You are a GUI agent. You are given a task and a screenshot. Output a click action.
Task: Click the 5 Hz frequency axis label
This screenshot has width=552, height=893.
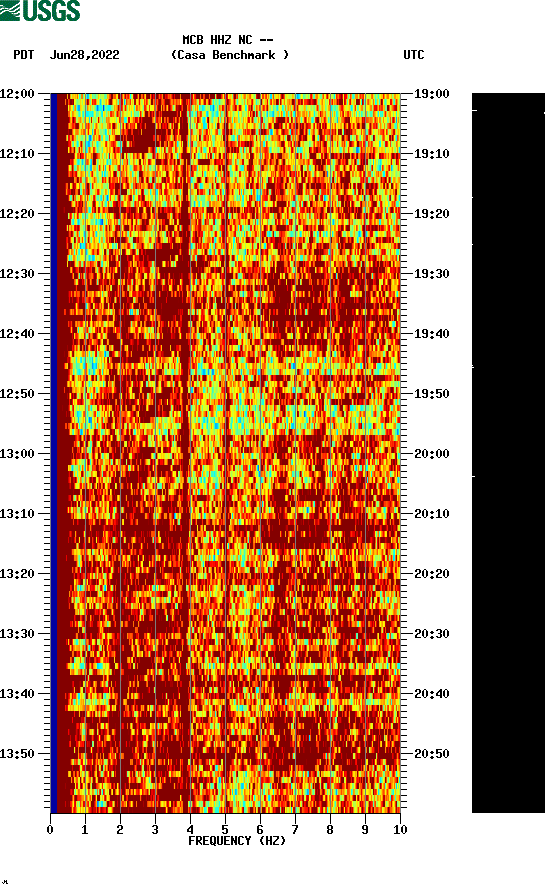click(x=225, y=830)
